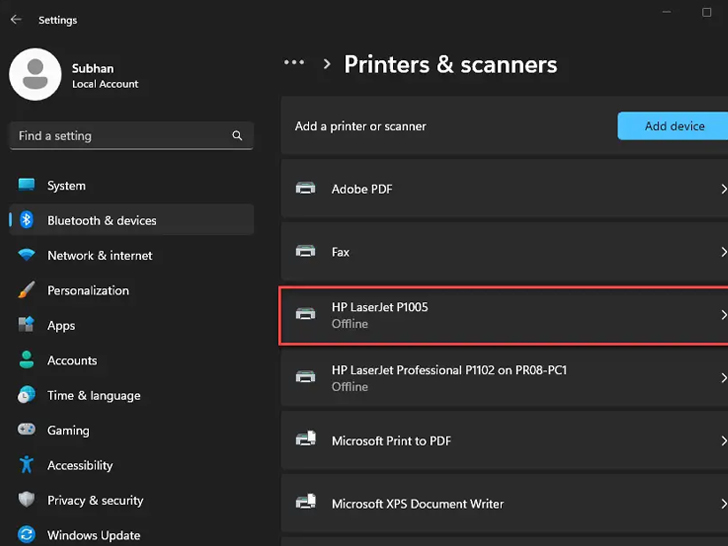
Task: Select HP LaserJet Professional P1102 on PR08-PC1
Action: point(449,370)
